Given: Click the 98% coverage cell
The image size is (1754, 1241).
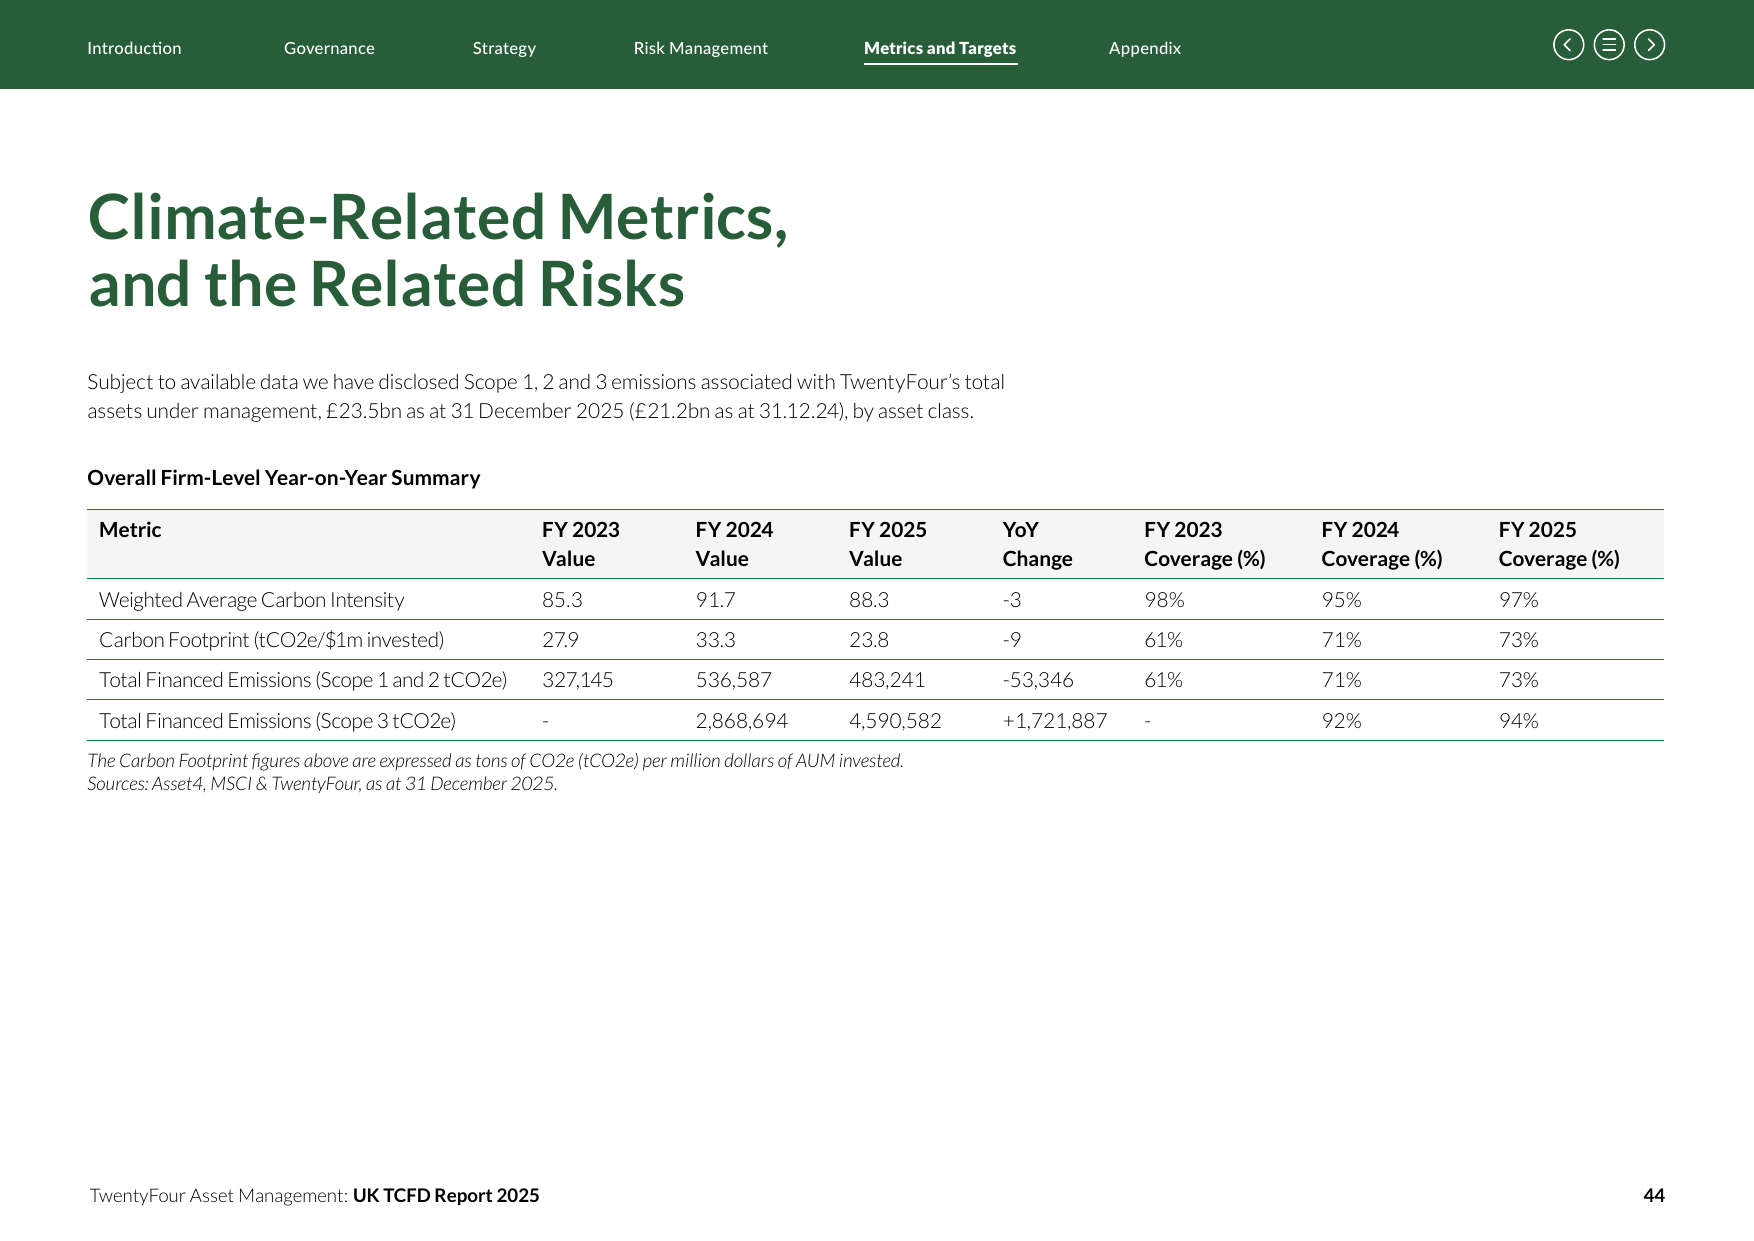Looking at the screenshot, I should pyautogui.click(x=1164, y=600).
